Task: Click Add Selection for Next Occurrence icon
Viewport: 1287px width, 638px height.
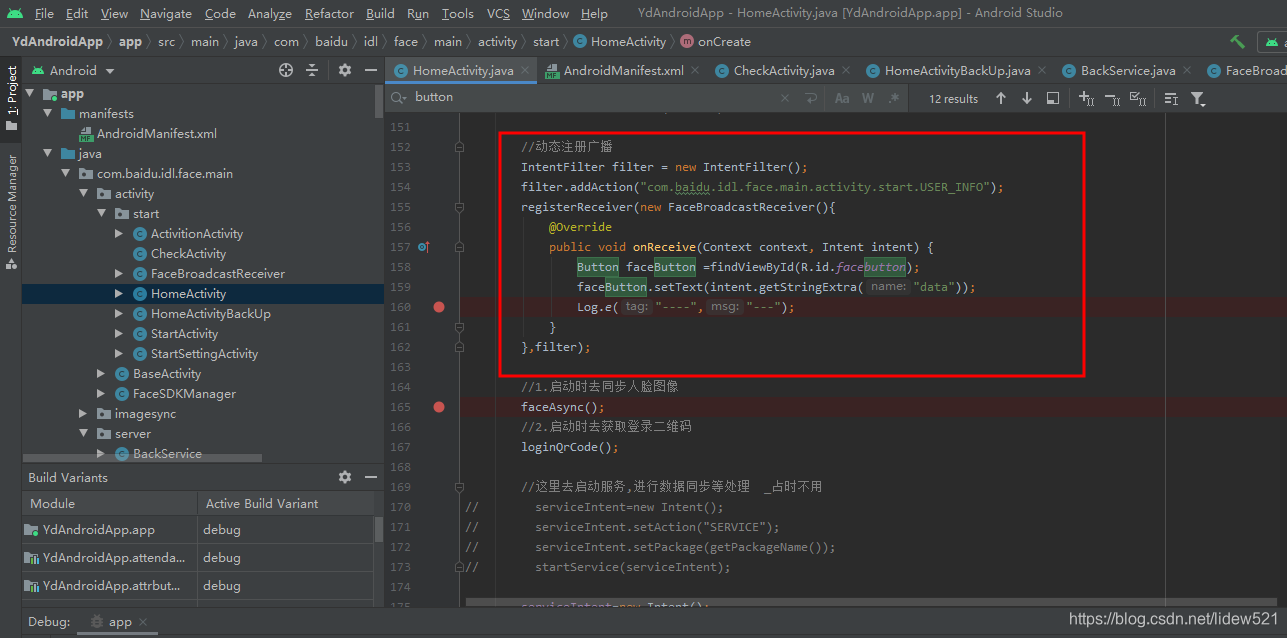Action: tap(1086, 98)
